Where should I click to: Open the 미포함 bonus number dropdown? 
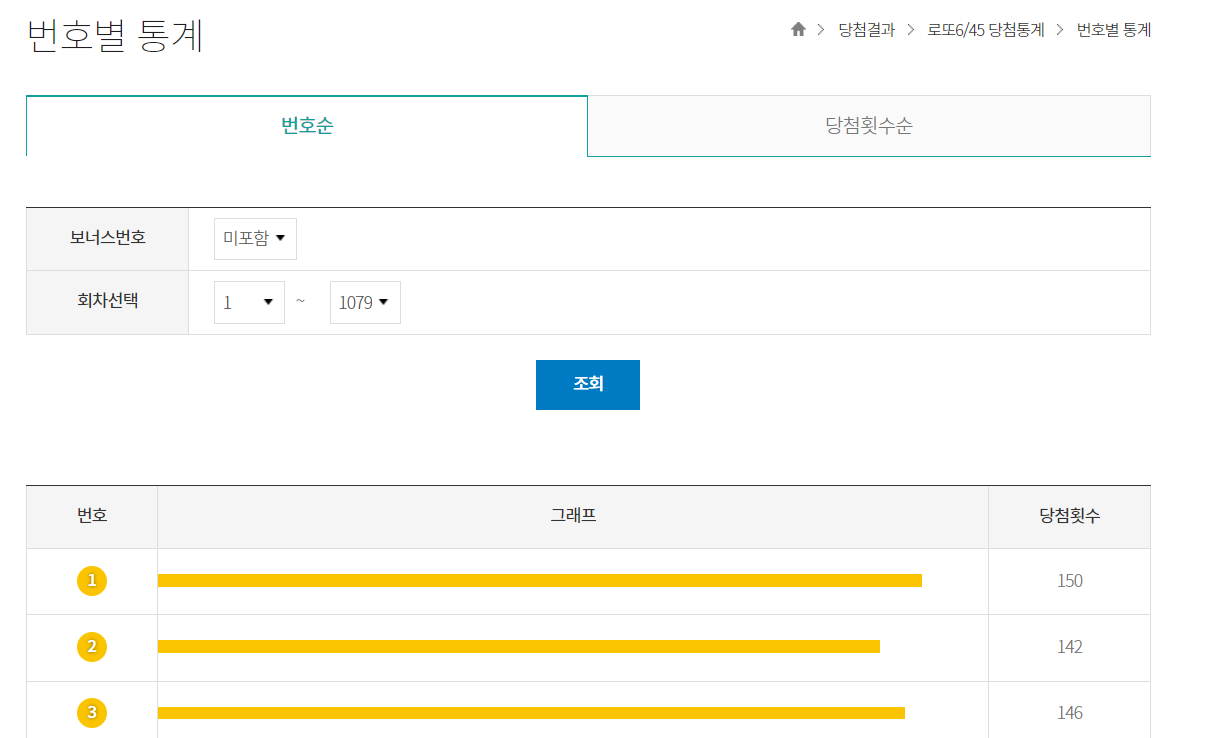tap(254, 238)
